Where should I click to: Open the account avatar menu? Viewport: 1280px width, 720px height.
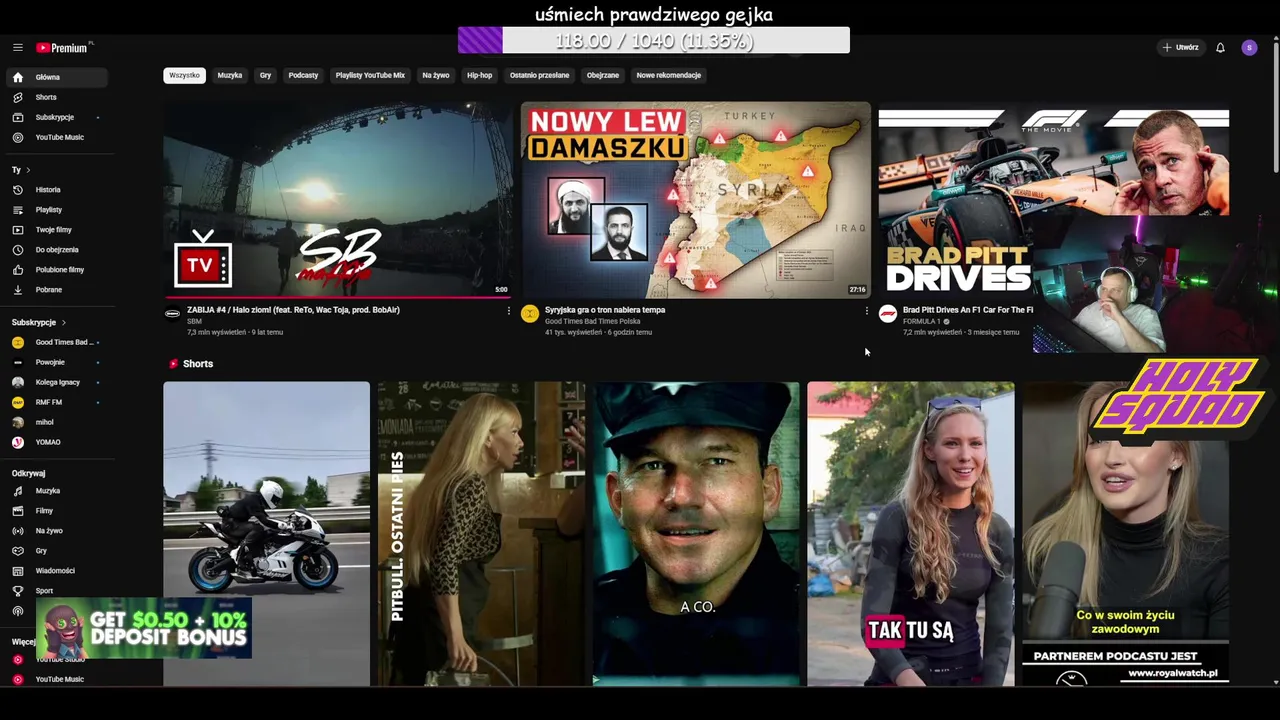1249,47
